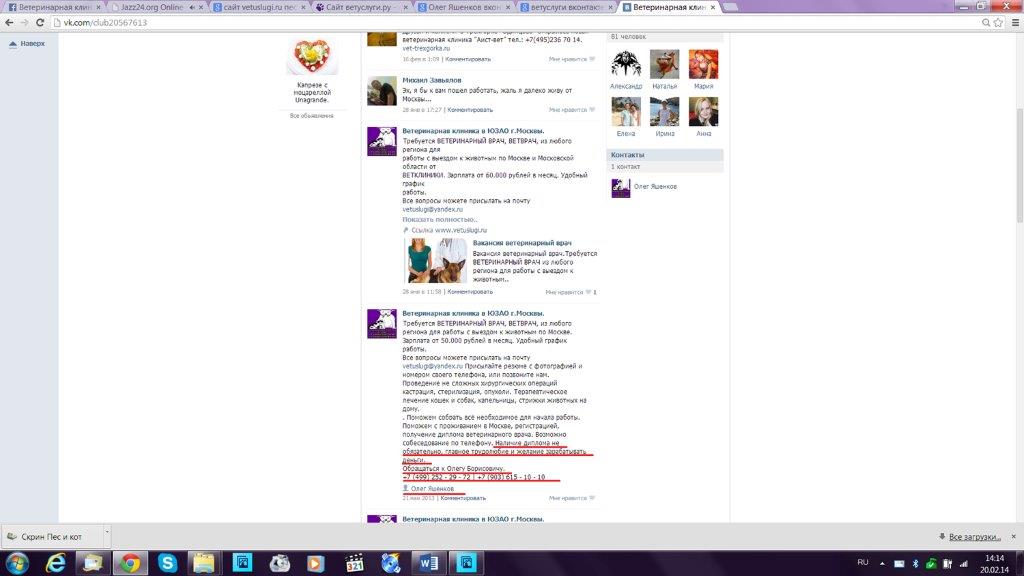Comment on the 21 янв 2013 post
Image resolution: width=1024 pixels, height=576 pixels.
coord(463,498)
